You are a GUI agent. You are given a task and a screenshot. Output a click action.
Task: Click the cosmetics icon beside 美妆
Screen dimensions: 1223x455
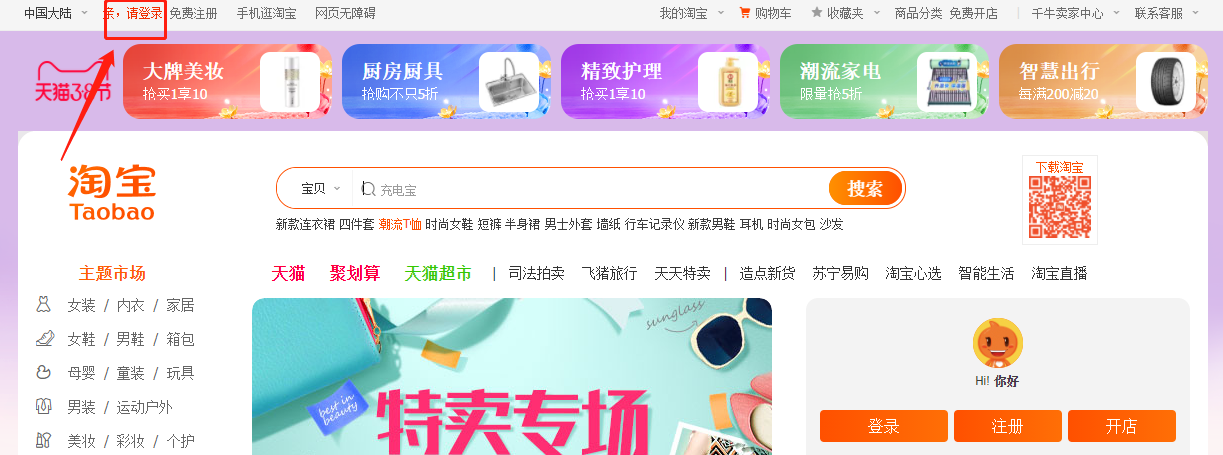point(43,440)
